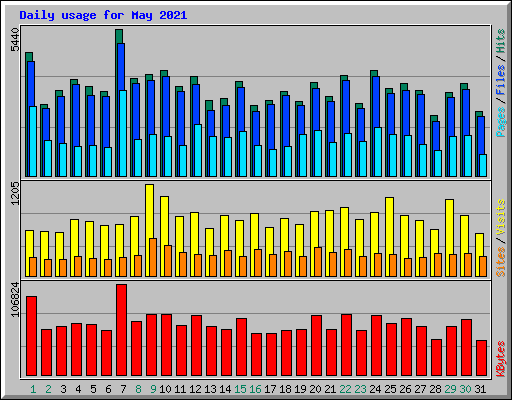This screenshot has height=400, width=512.
Task: Click day label 22 on the axis
Action: coord(345,389)
